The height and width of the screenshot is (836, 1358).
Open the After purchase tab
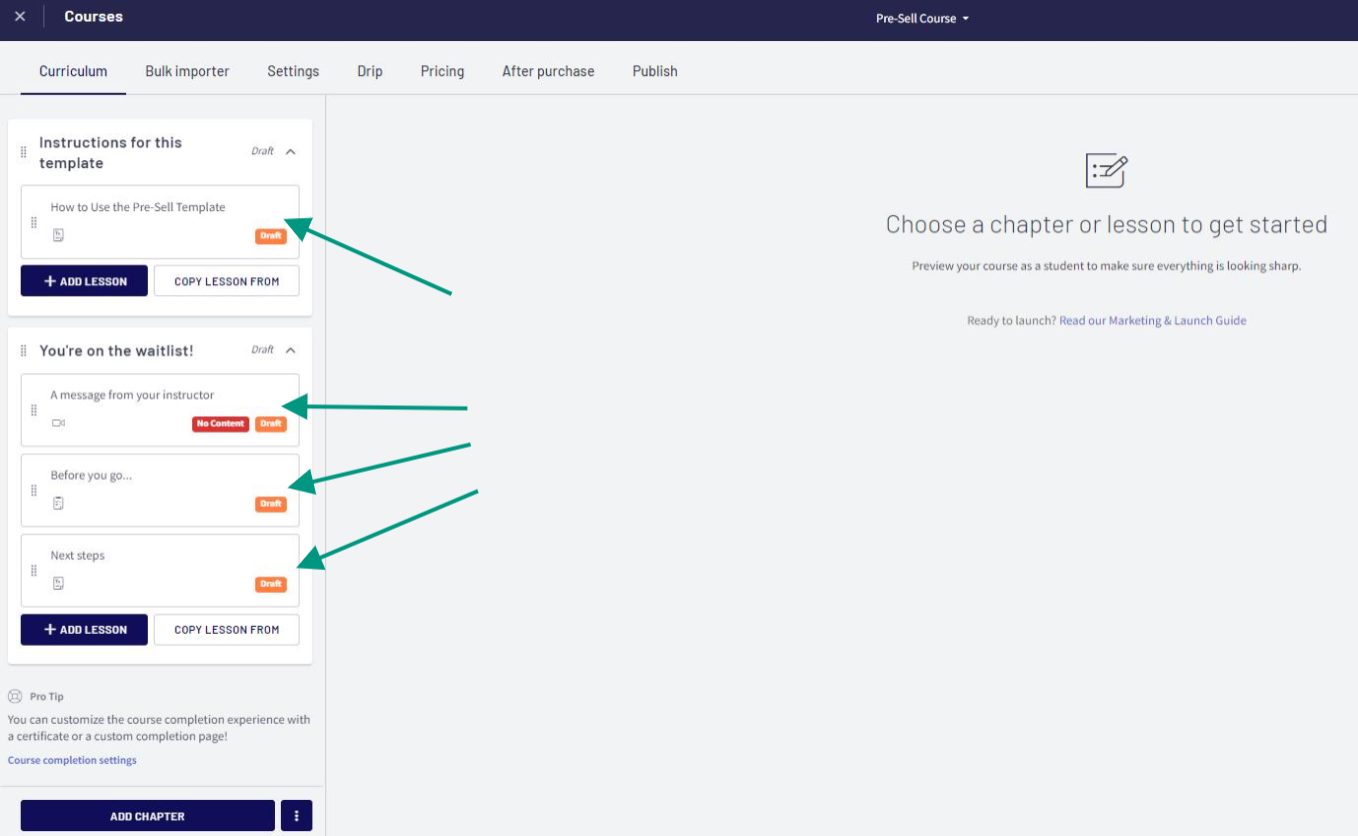tap(548, 71)
